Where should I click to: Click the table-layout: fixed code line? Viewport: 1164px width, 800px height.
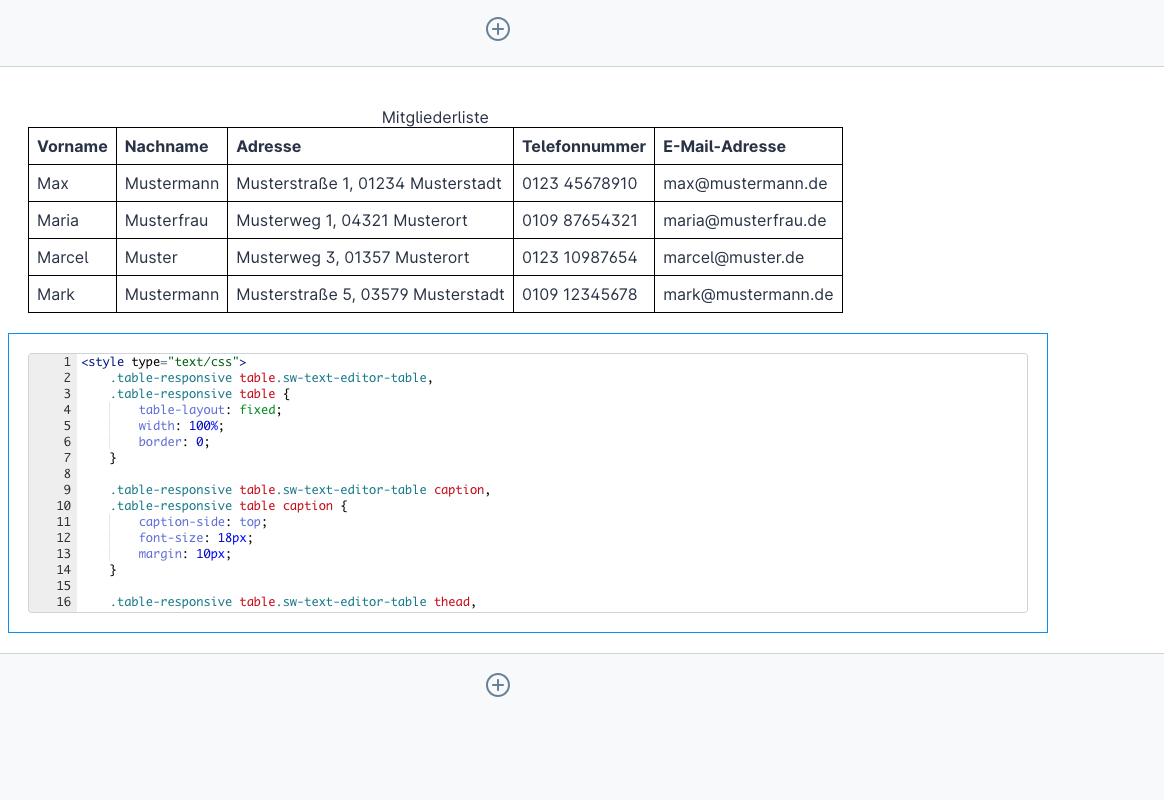(x=211, y=410)
